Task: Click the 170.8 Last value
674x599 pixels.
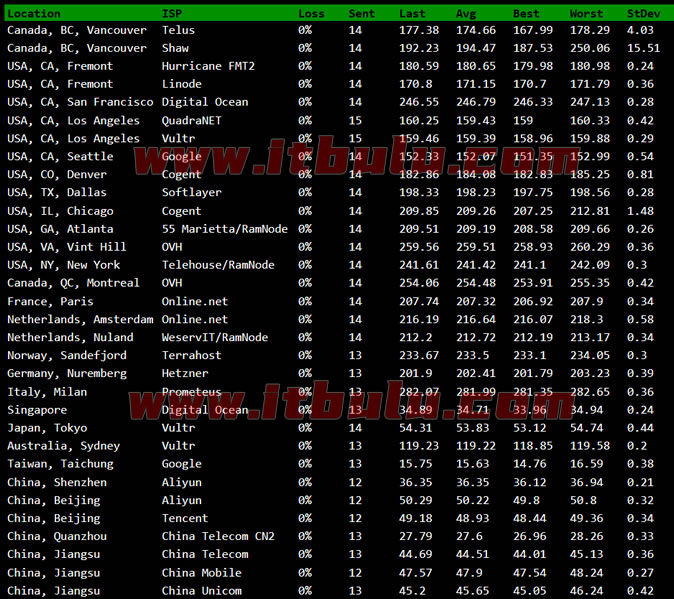Action: [416, 84]
